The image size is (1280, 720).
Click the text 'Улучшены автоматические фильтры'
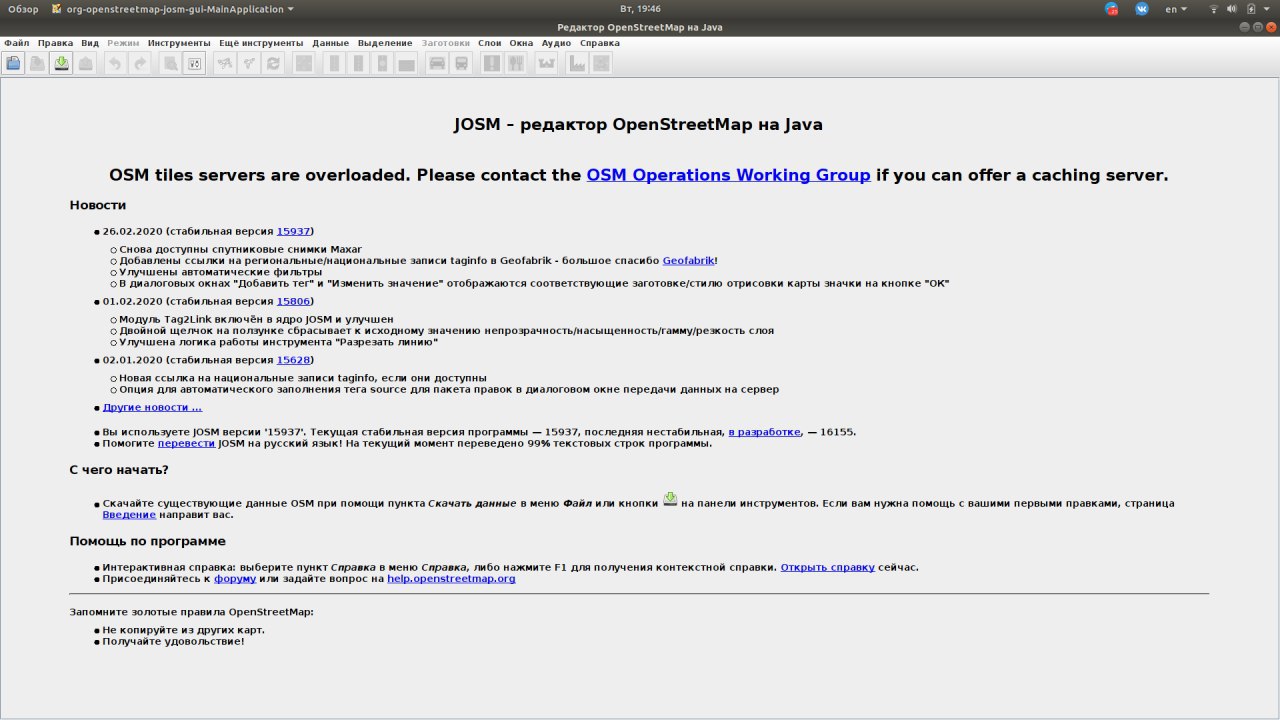(x=220, y=272)
